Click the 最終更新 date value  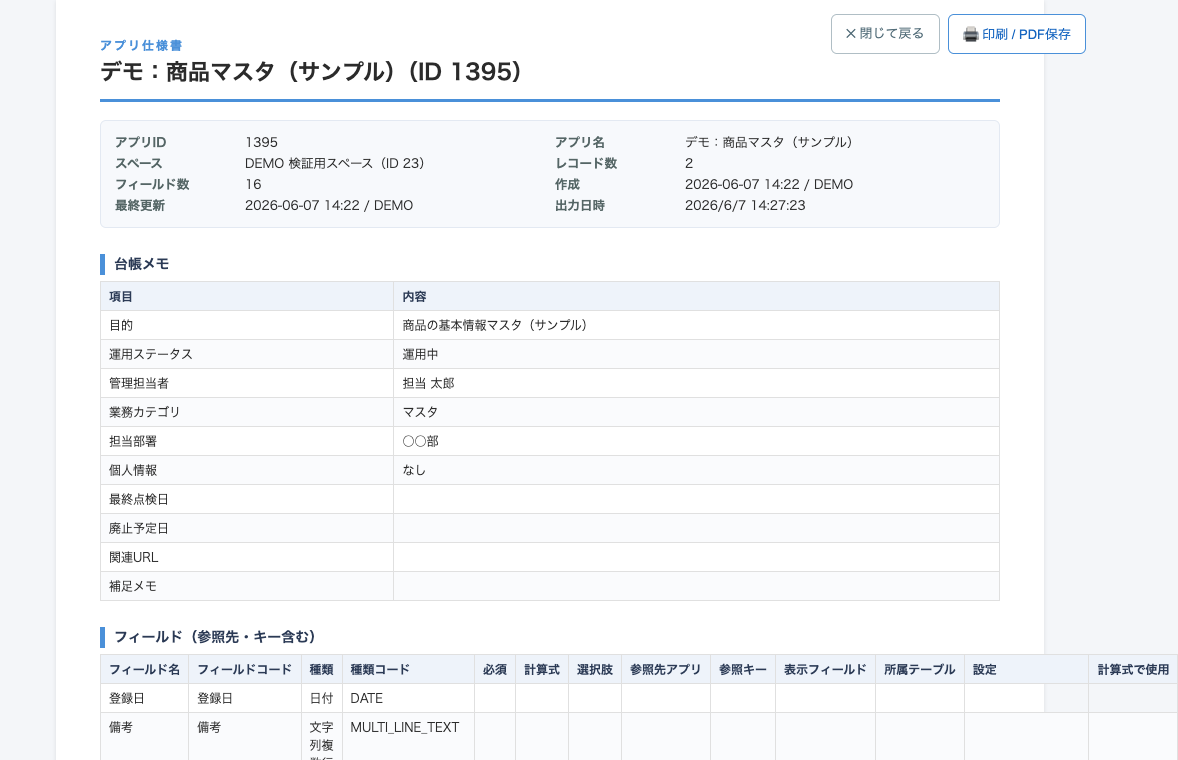point(329,205)
